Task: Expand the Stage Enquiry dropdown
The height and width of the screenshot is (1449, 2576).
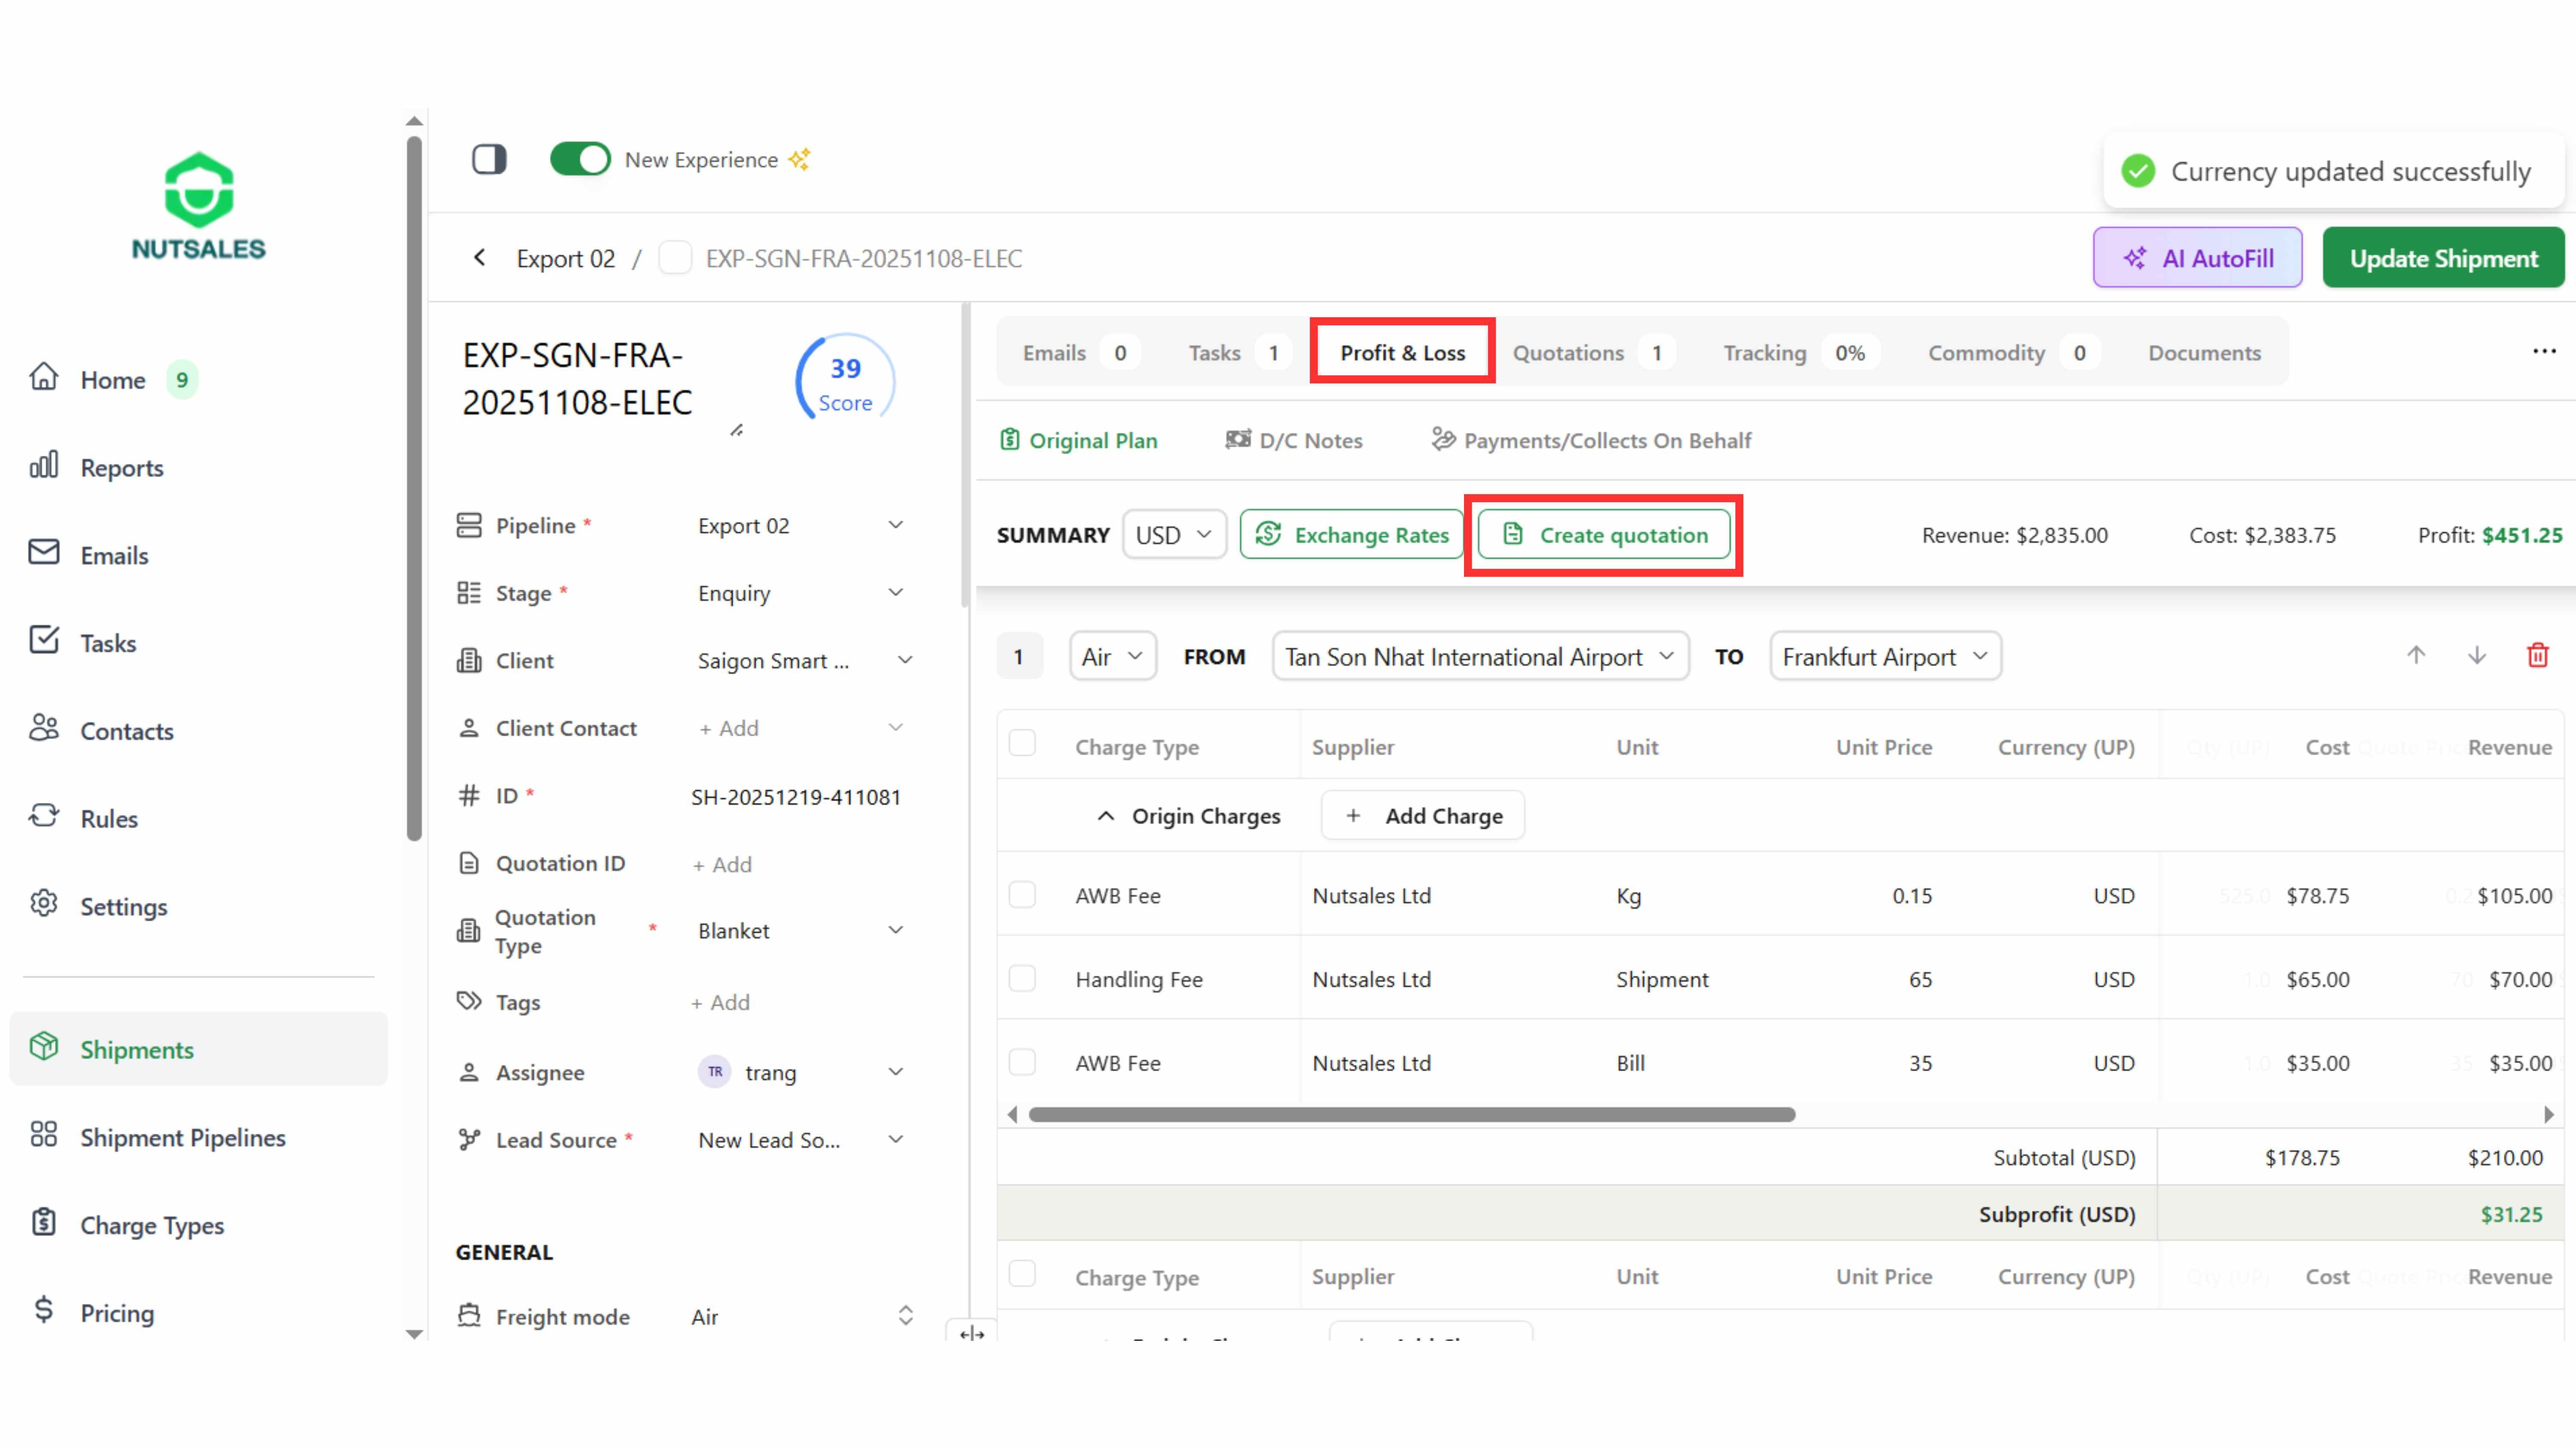Action: [x=800, y=593]
